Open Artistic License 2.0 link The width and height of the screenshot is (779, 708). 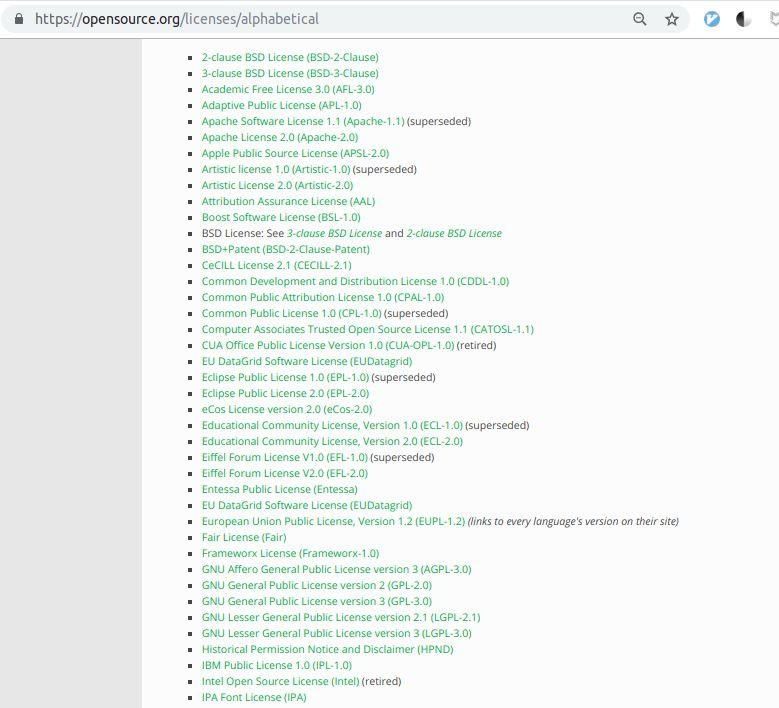click(277, 185)
